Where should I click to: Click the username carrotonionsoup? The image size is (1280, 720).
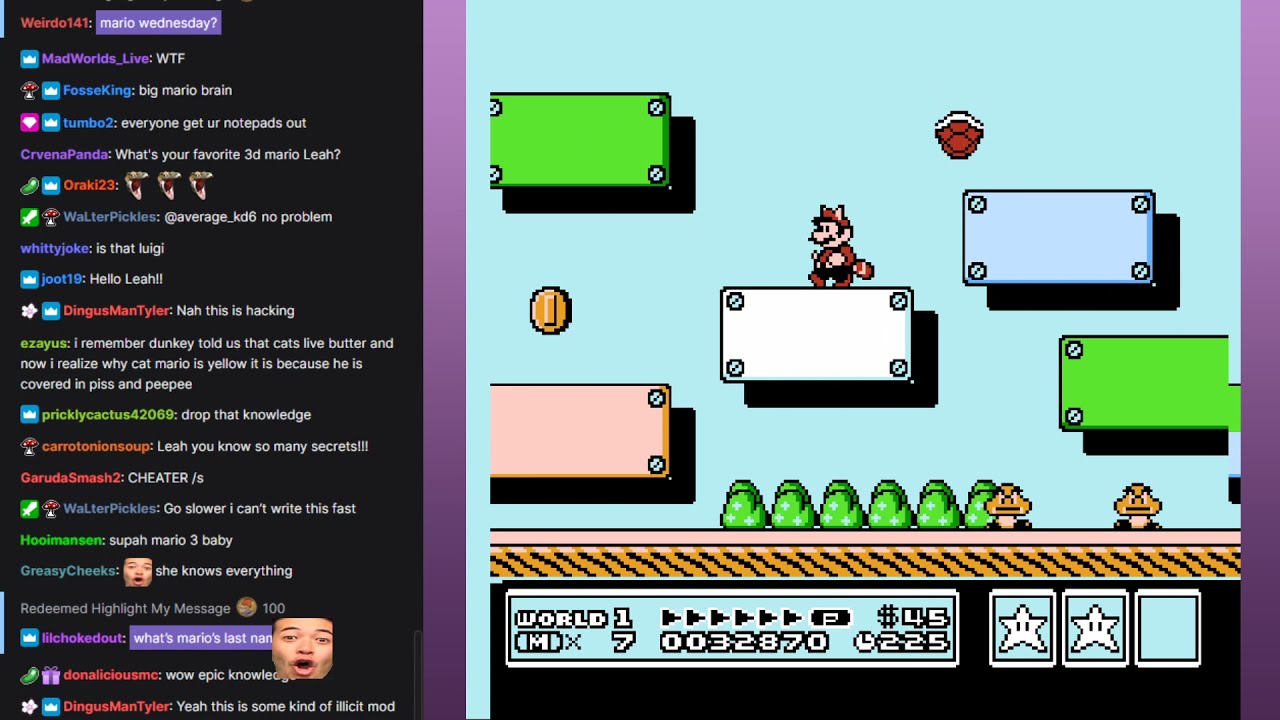click(x=96, y=446)
